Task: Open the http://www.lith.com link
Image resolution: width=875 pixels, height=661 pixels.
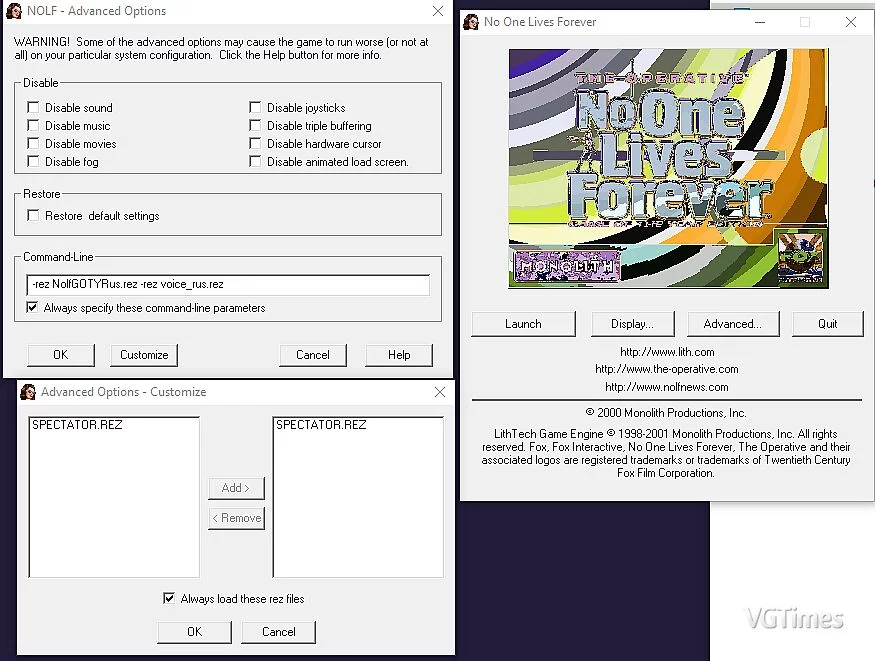Action: click(x=667, y=352)
